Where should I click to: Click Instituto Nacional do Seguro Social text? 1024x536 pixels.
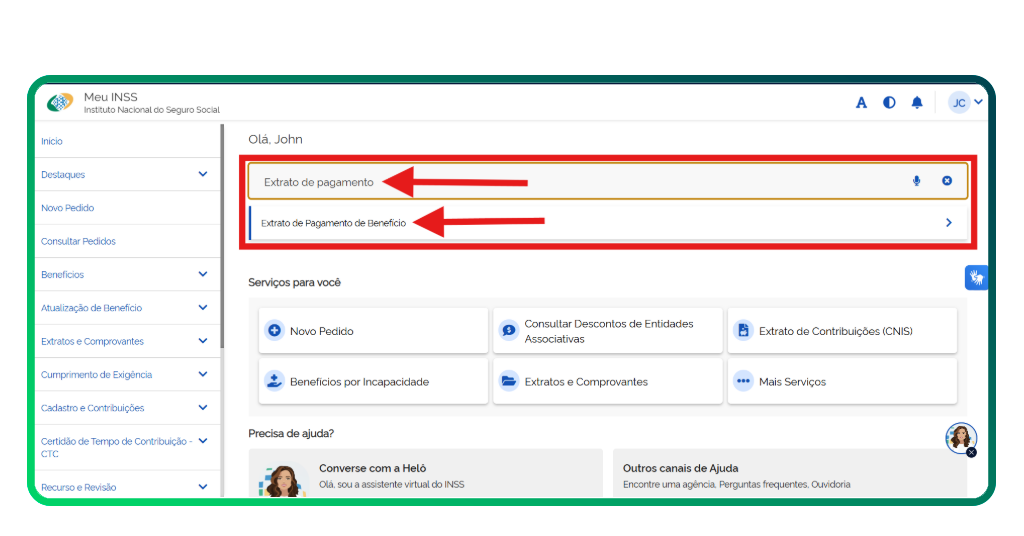click(152, 110)
